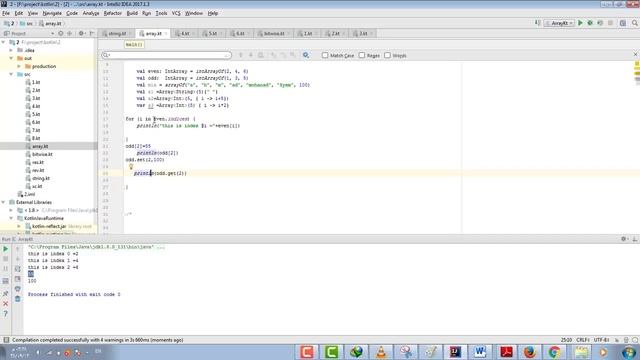
Task: Click the Stop icon in the Run panel
Action: tap(6, 259)
